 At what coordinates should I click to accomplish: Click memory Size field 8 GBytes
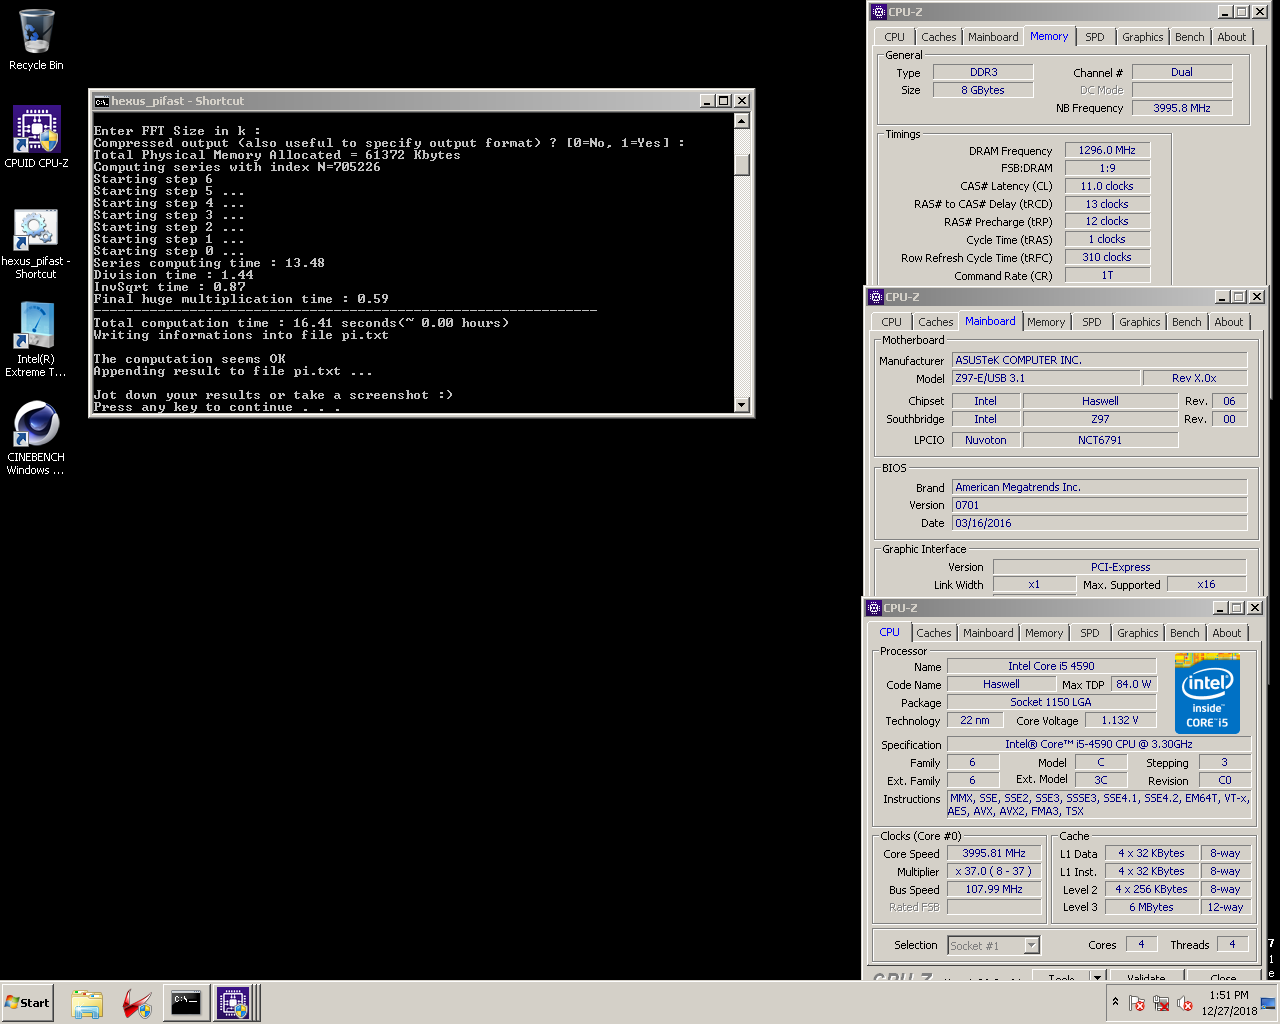point(983,90)
